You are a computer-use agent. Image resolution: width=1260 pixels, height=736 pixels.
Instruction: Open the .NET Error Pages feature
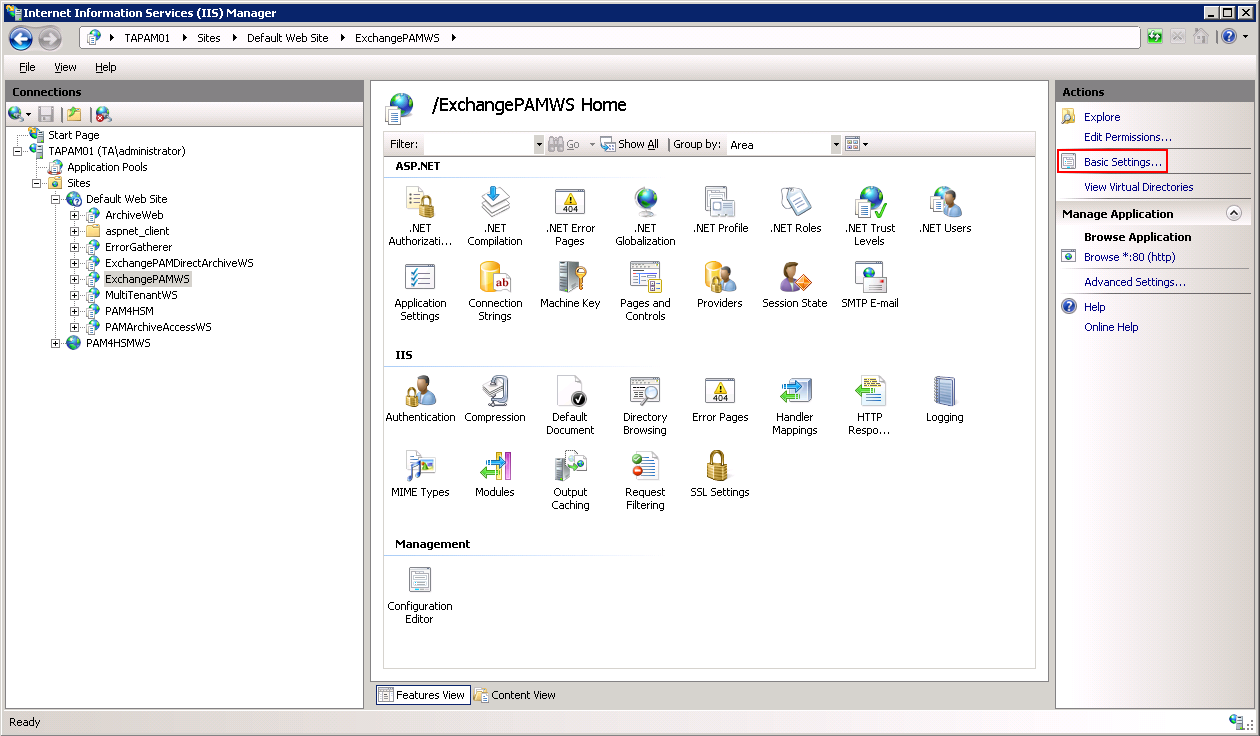tap(569, 202)
